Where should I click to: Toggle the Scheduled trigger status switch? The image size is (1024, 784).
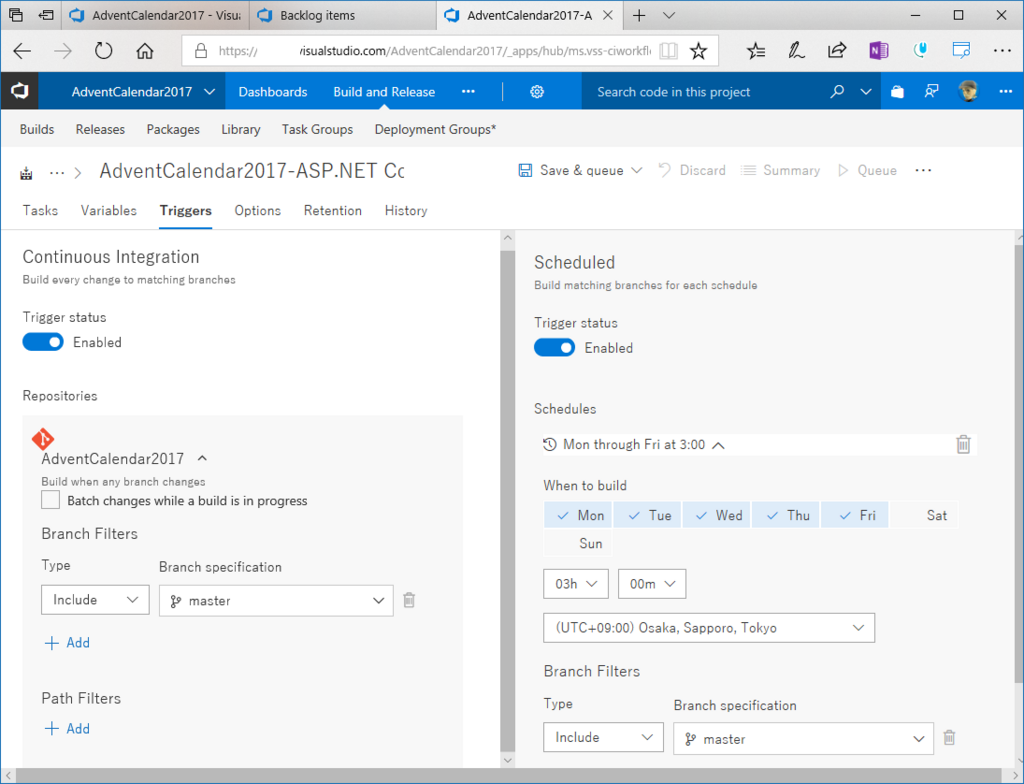coord(554,348)
